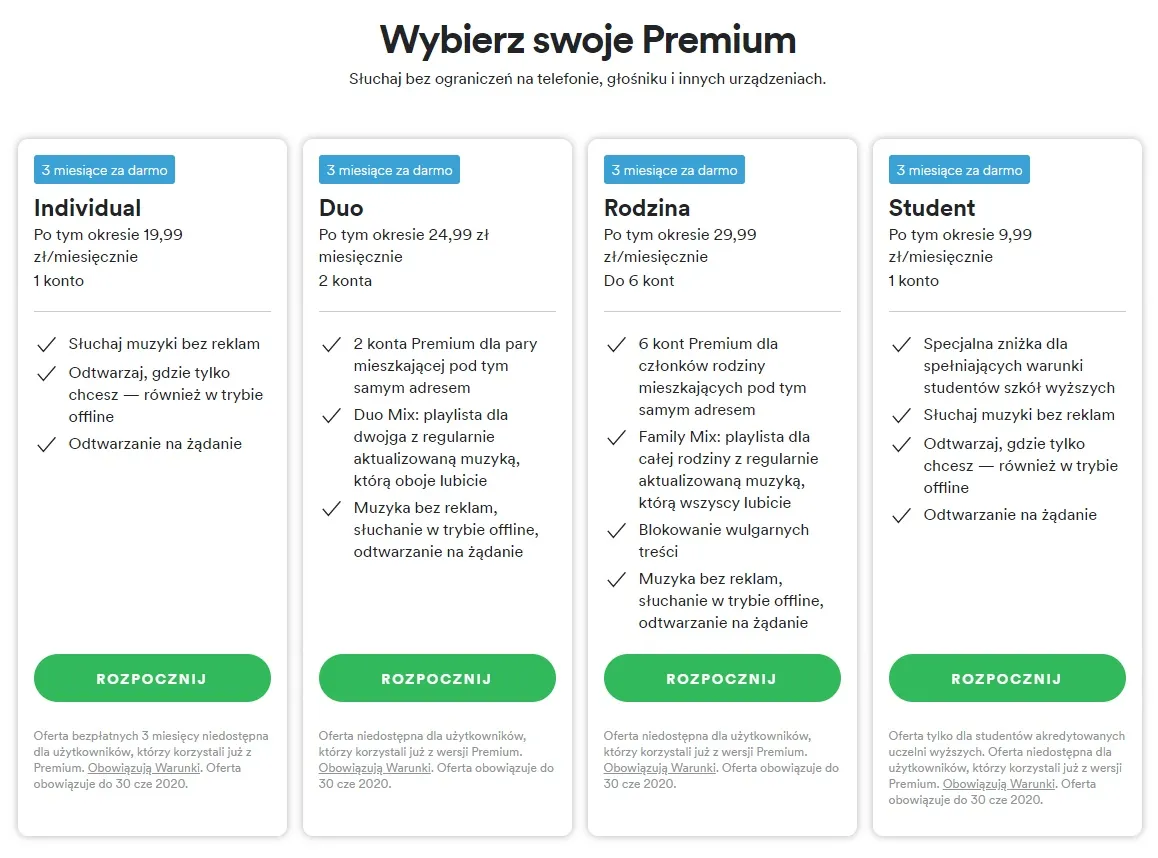Screen dimensions: 1158x858
Task: Click the checkmark beside "Family Mix: playlista" in Rodzina
Action: pos(617,438)
